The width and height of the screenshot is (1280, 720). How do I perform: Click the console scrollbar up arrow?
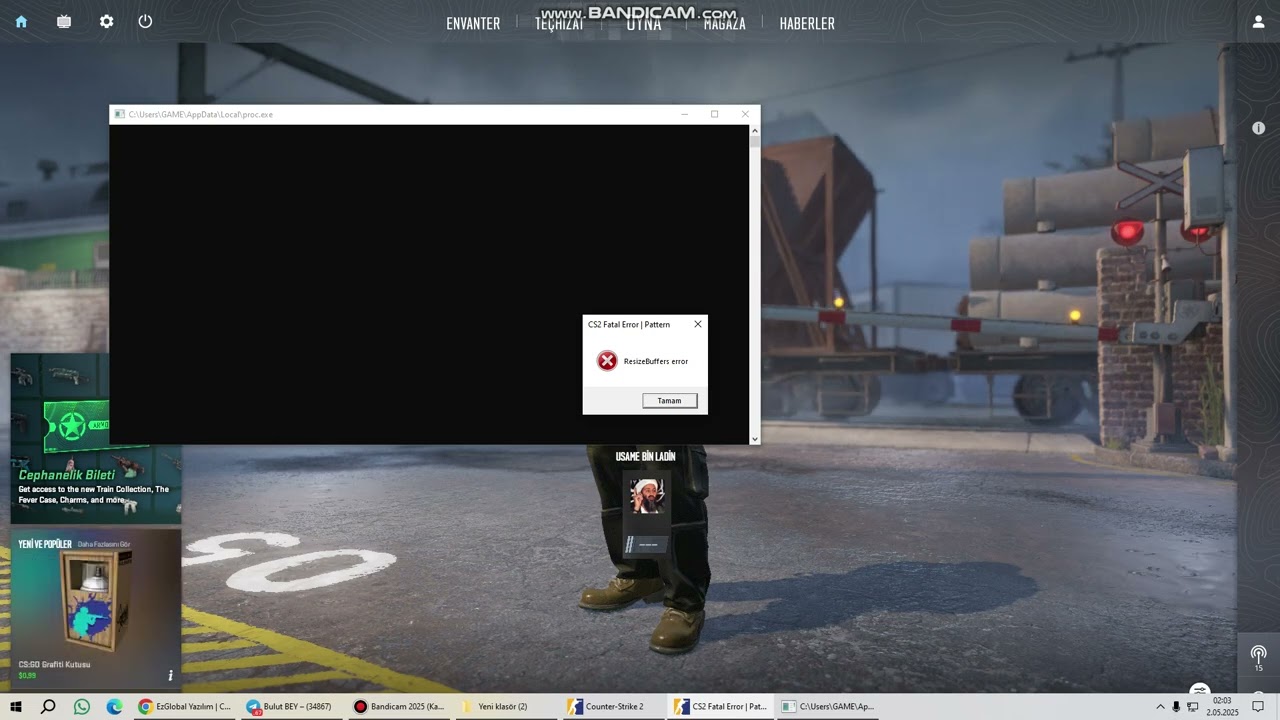(754, 130)
